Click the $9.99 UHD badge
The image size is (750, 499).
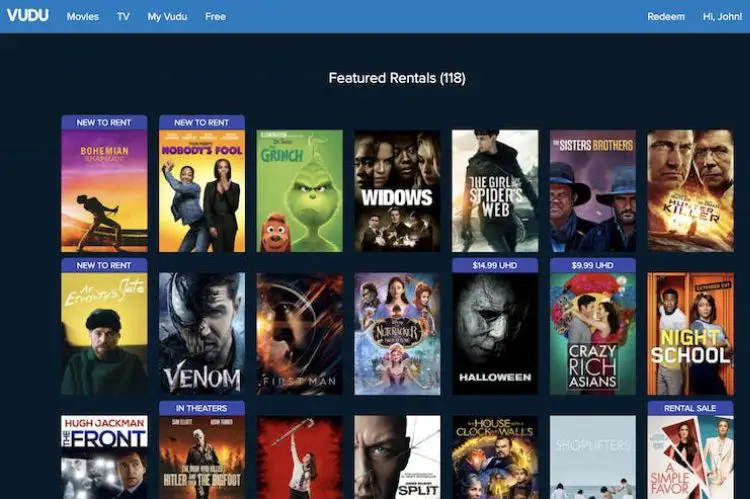click(593, 265)
